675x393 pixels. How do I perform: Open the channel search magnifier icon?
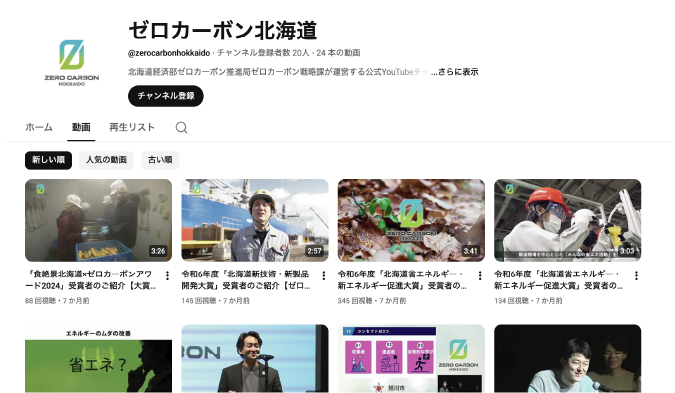(181, 127)
